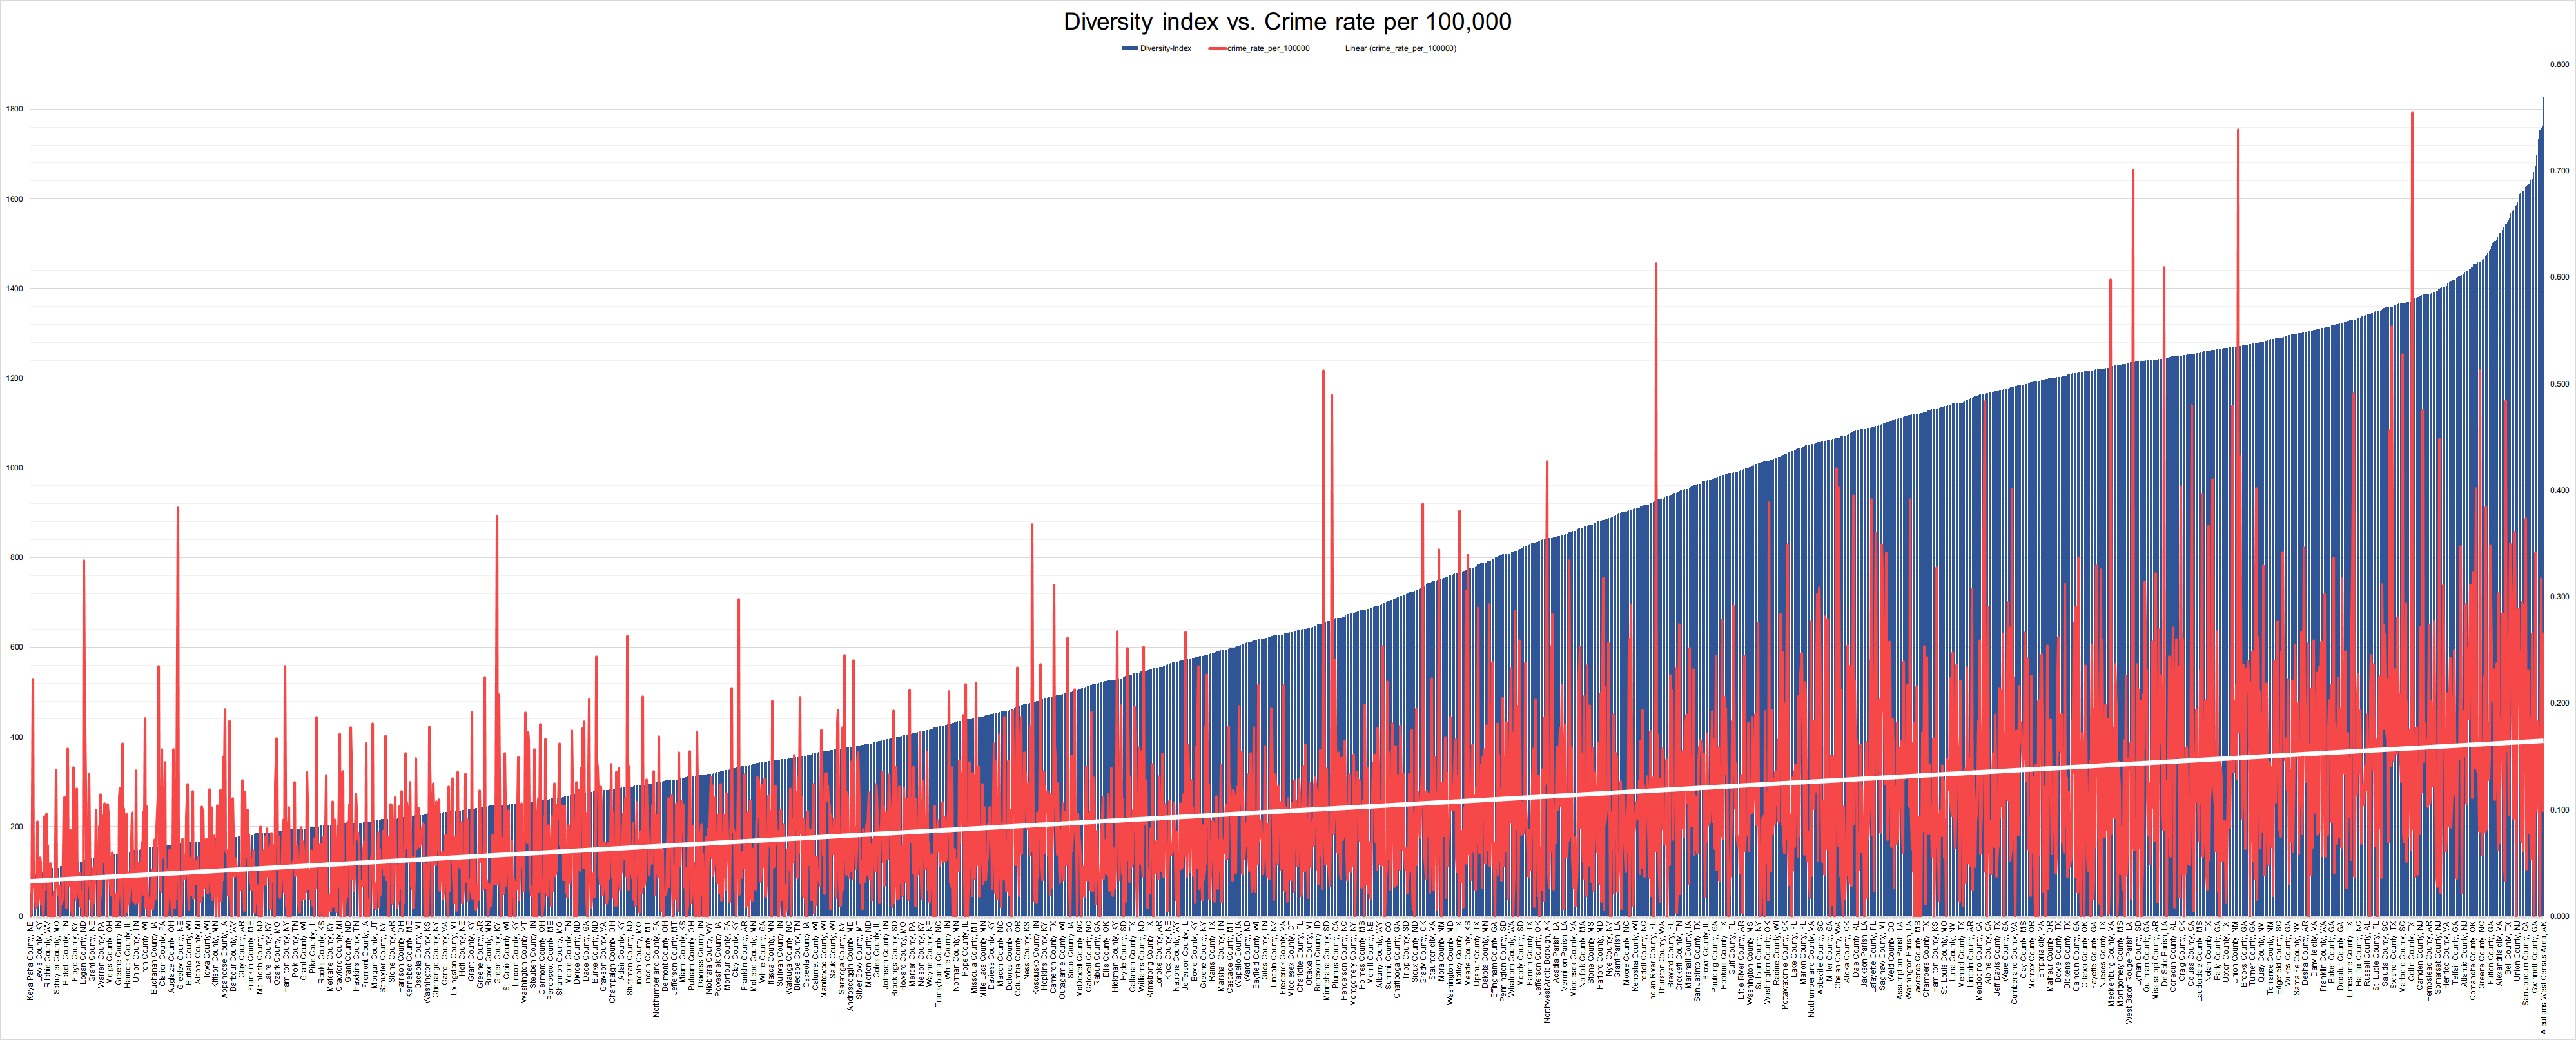This screenshot has height=1040, width=2576.
Task: Click the 1000 tick label on the left axis
Action: [x=15, y=468]
